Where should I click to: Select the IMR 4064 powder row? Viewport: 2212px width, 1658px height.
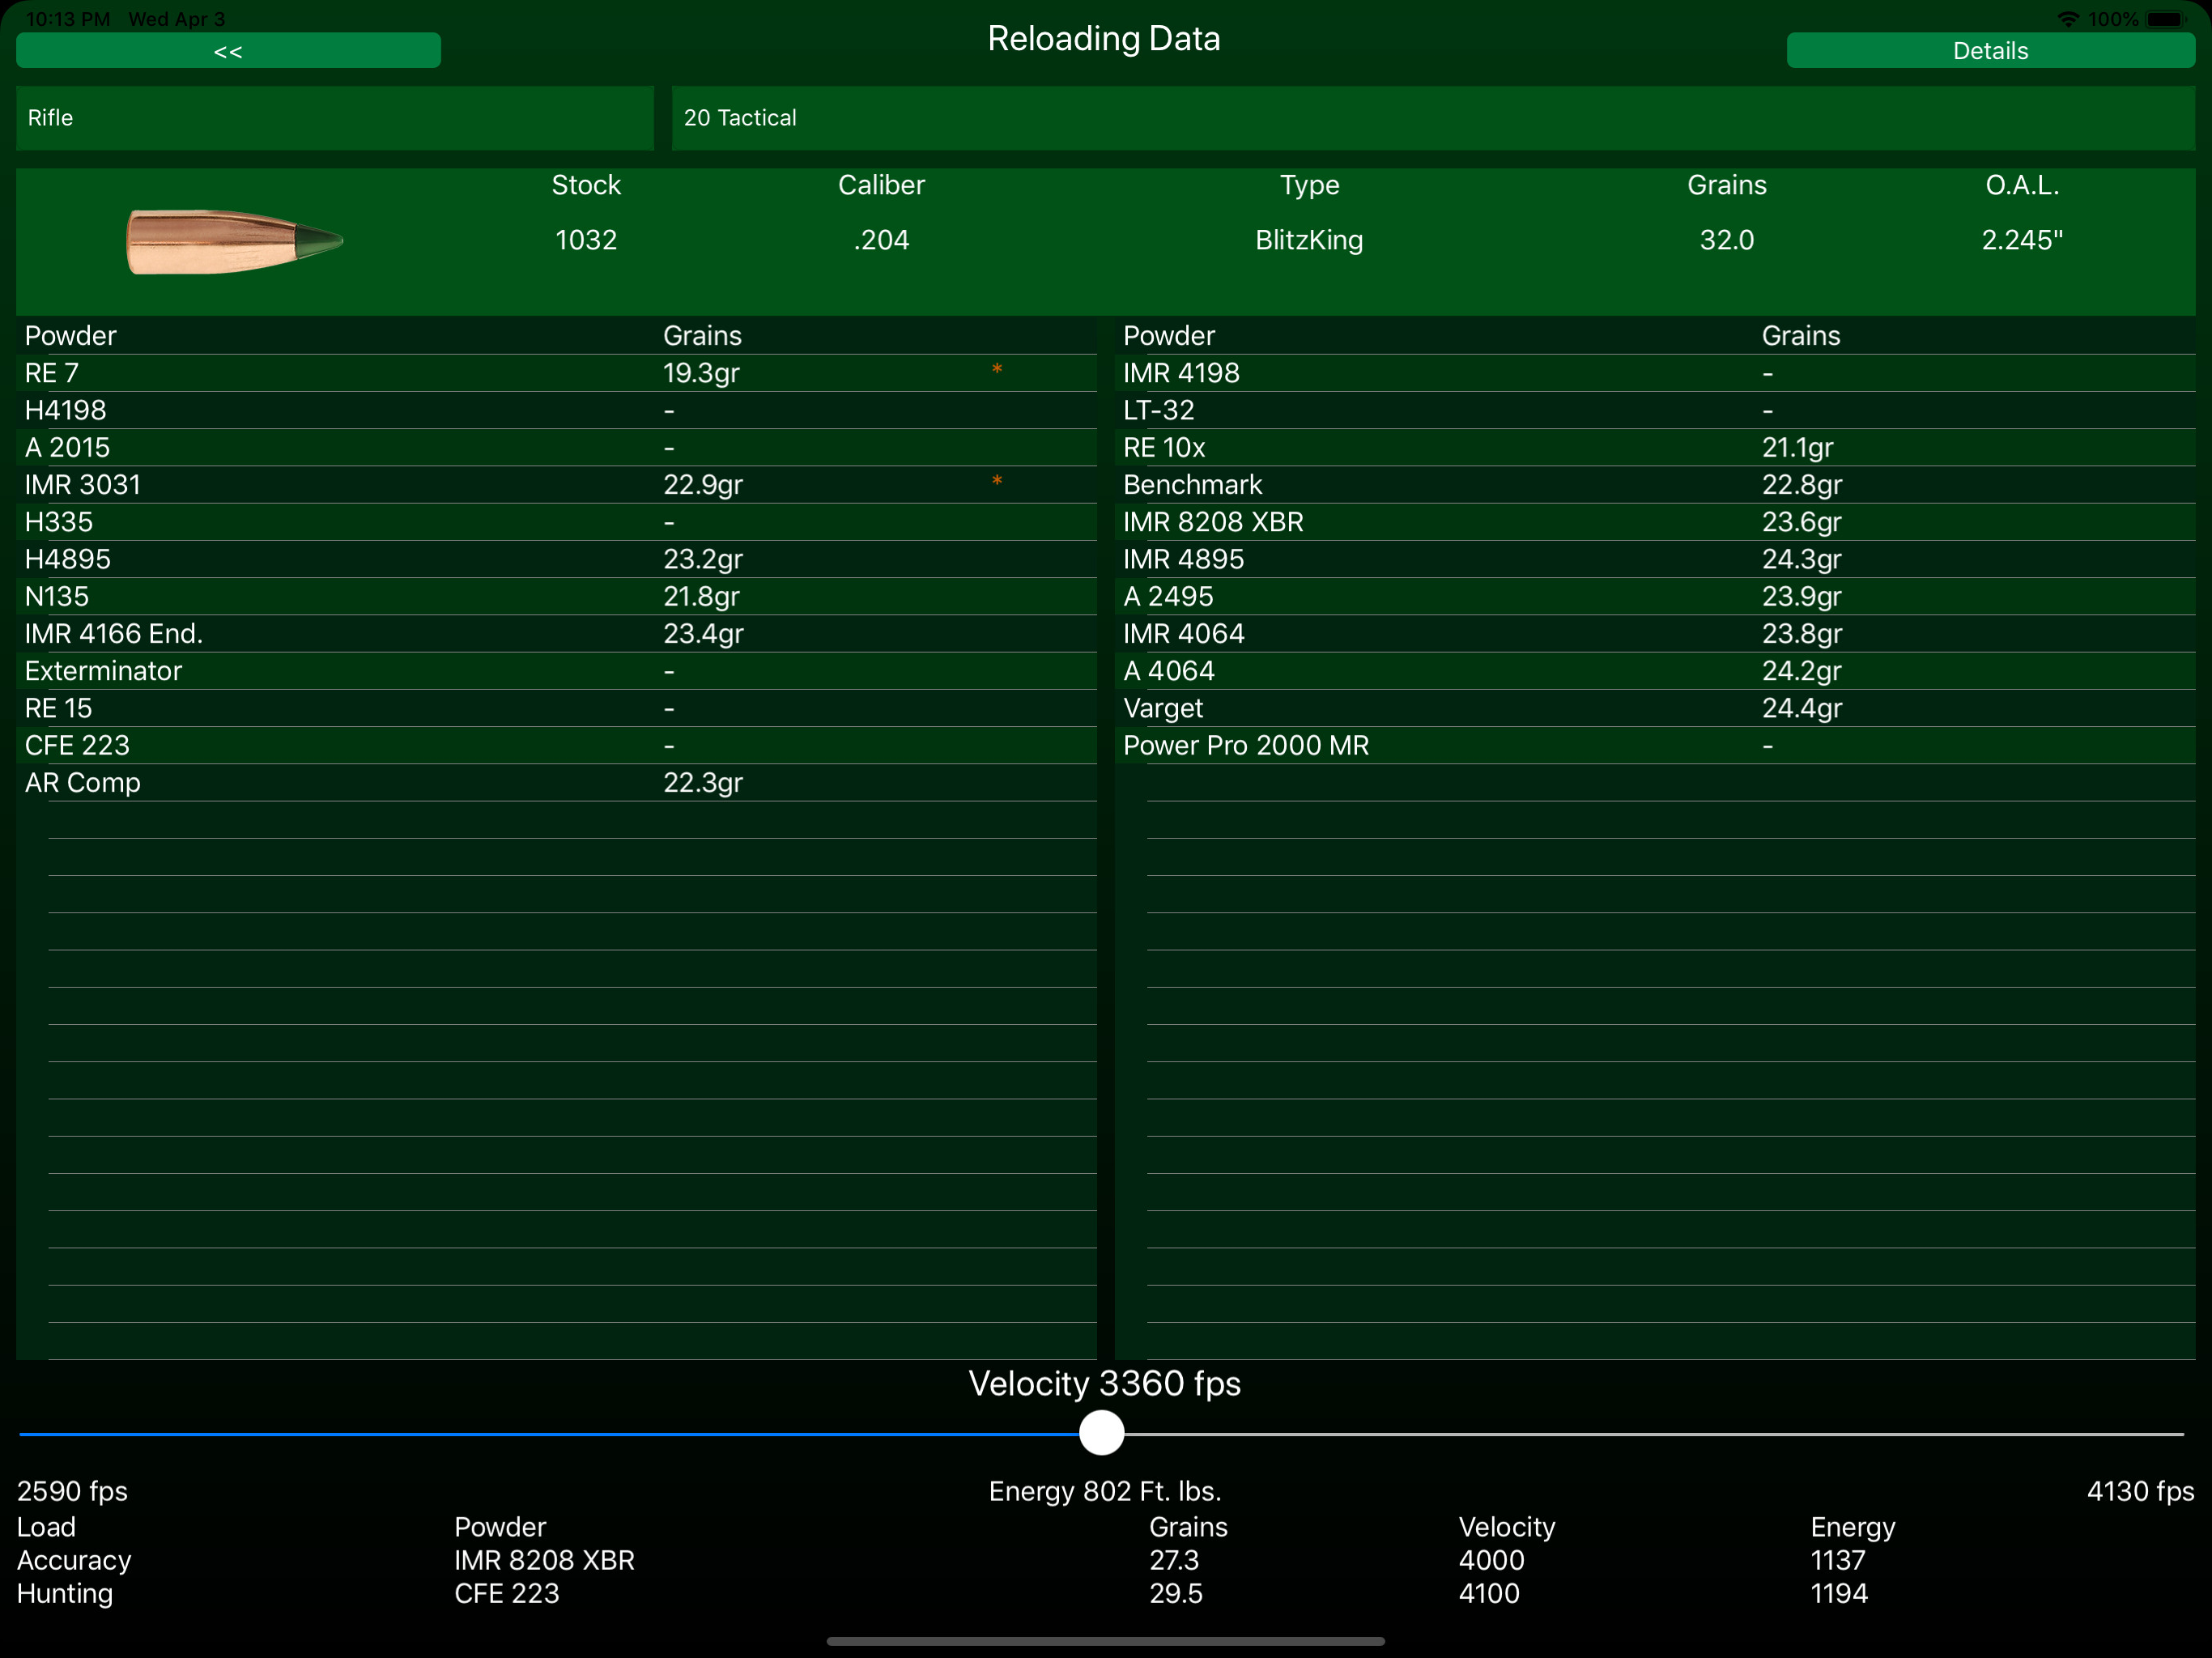click(x=1655, y=634)
